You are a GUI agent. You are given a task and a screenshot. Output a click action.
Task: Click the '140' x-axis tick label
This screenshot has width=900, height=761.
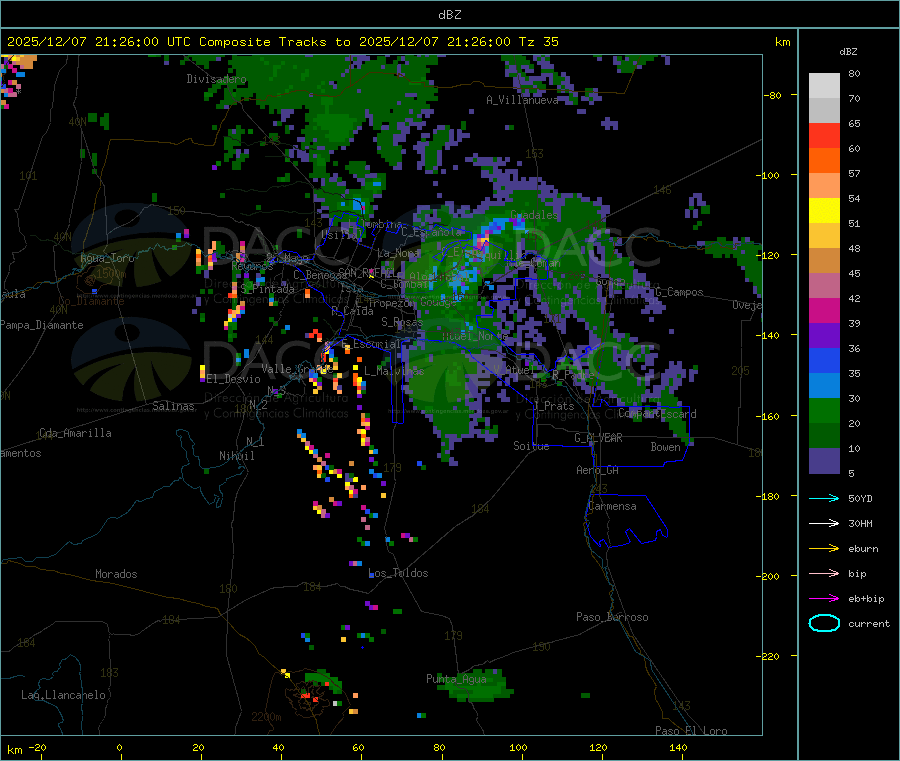pyautogui.click(x=678, y=747)
